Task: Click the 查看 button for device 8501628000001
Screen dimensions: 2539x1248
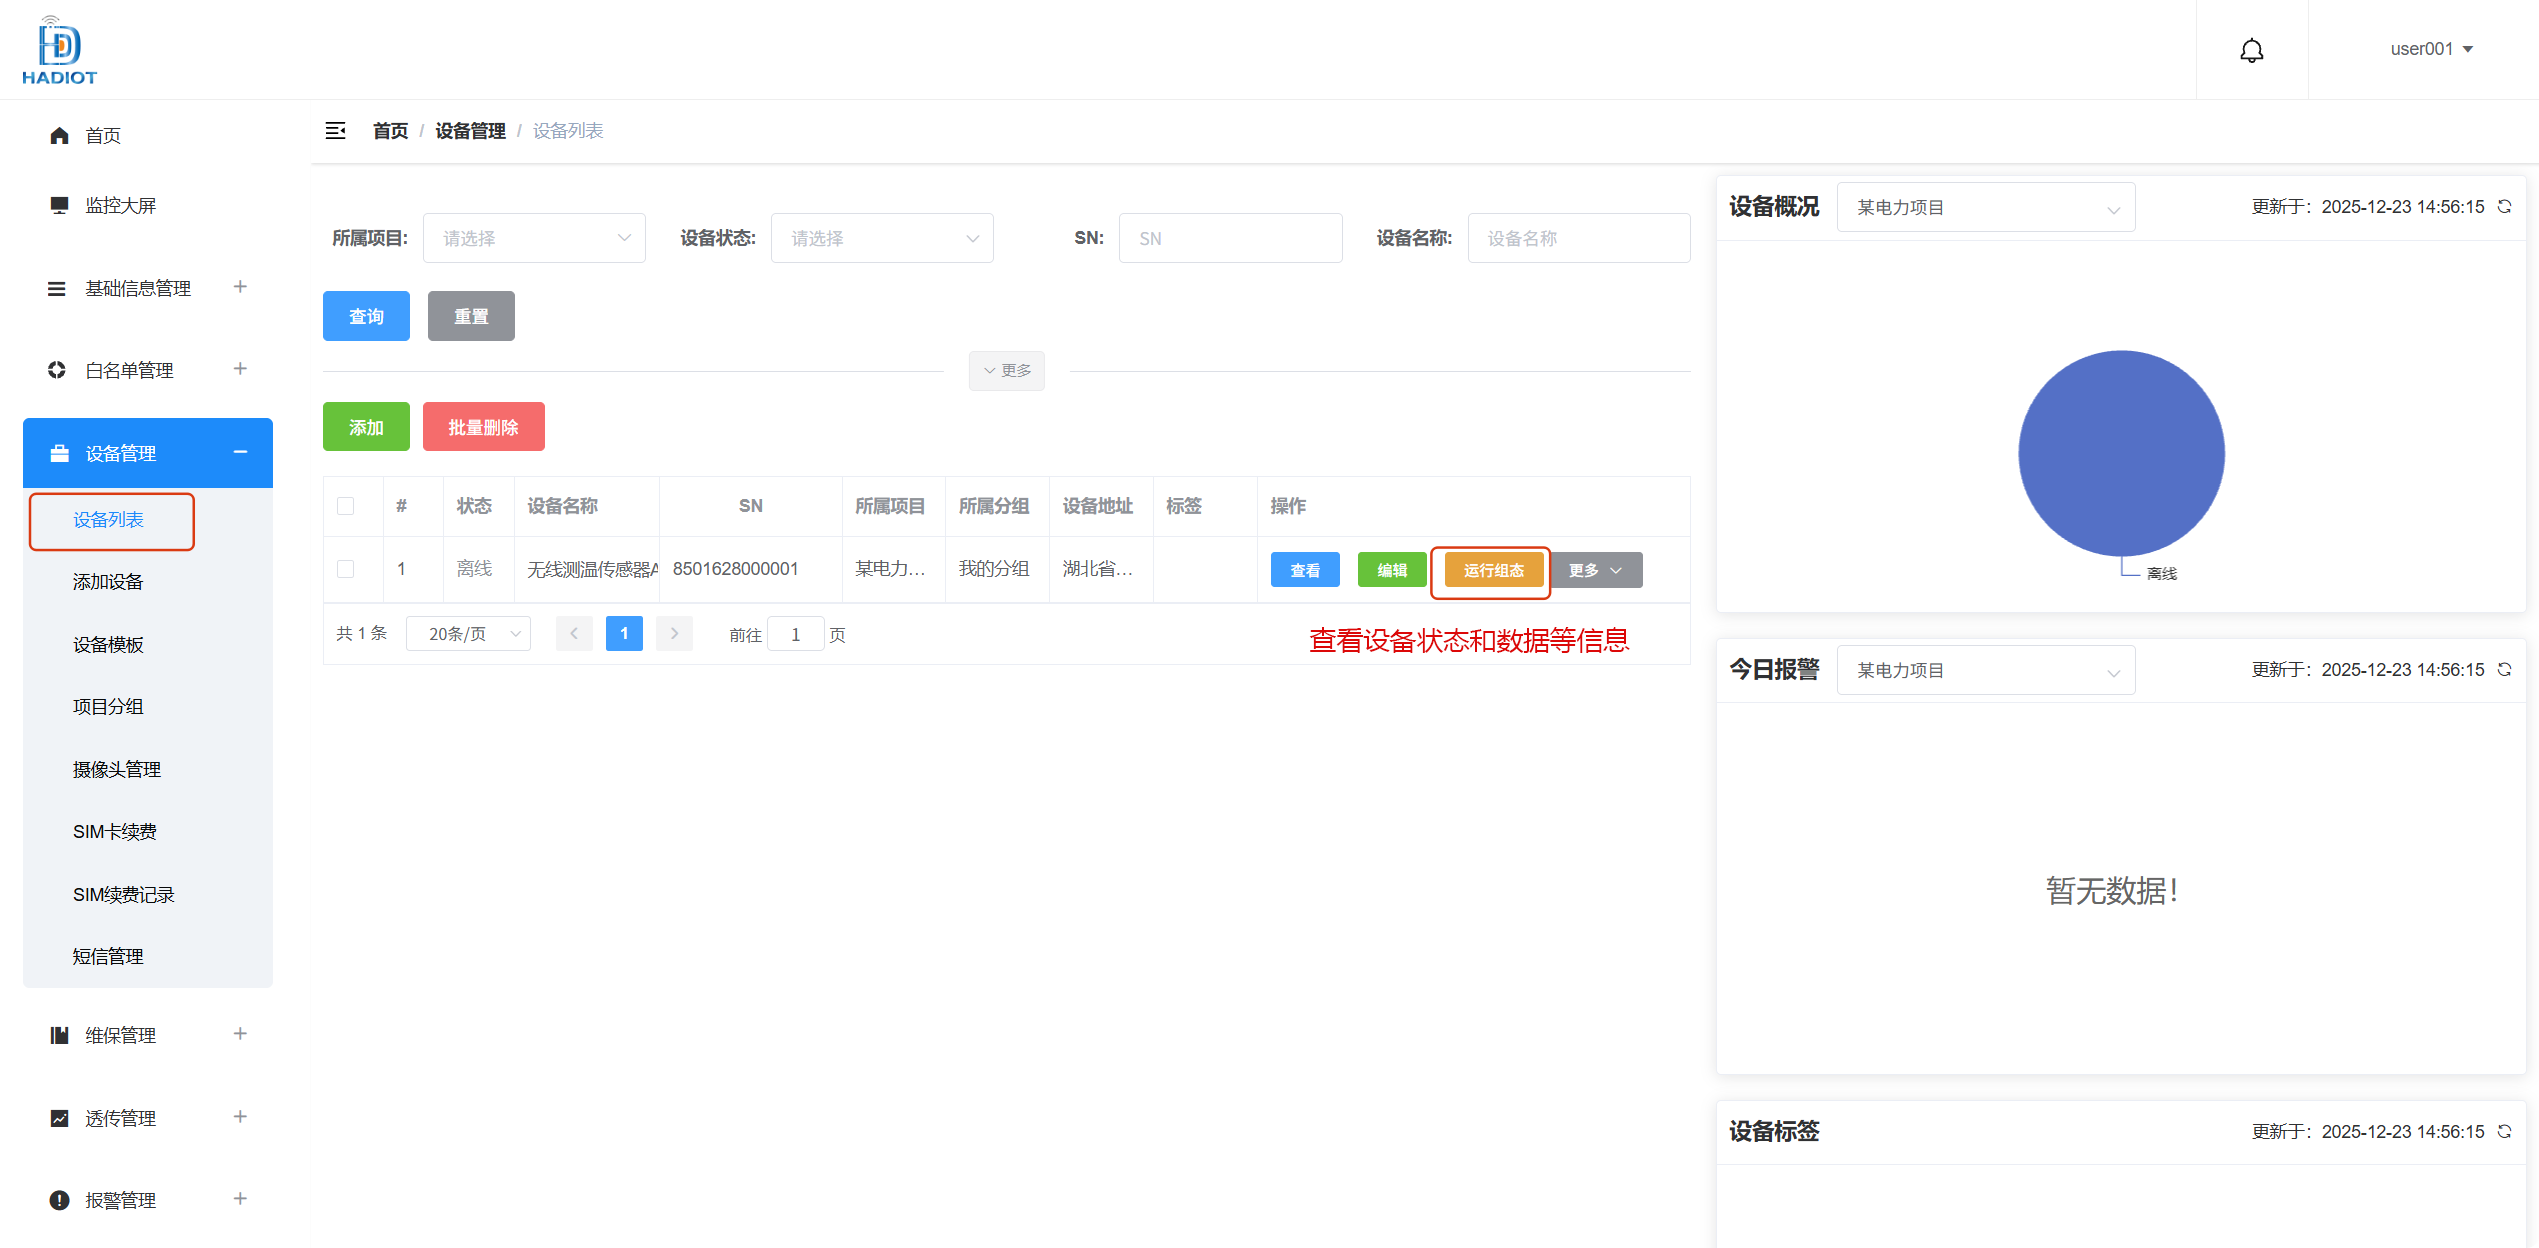Action: click(x=1305, y=570)
